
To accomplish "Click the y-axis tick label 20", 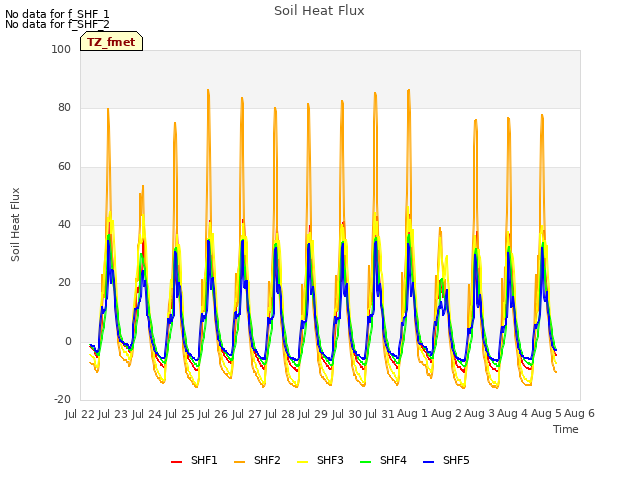I will [x=64, y=283].
